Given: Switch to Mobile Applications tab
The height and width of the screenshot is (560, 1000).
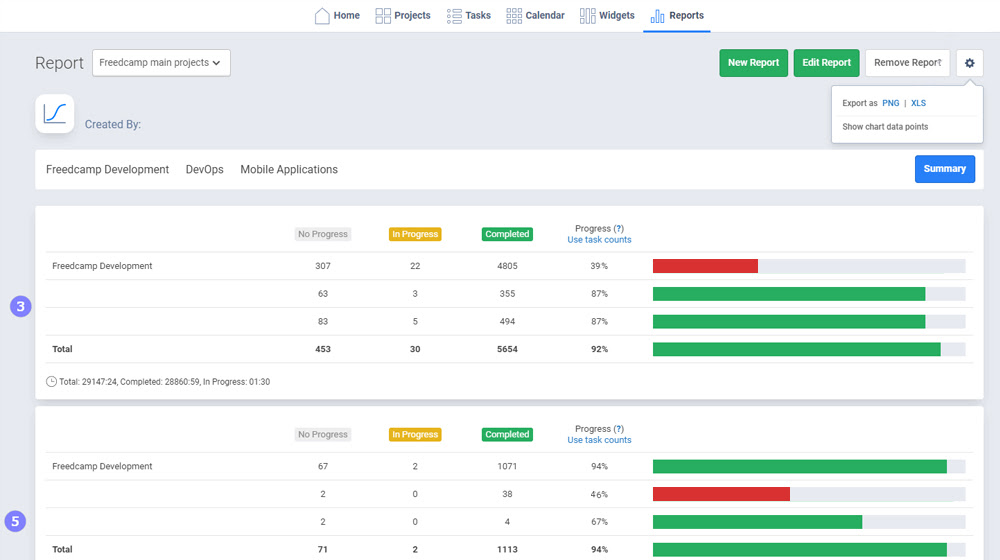Looking at the screenshot, I should pos(289,169).
